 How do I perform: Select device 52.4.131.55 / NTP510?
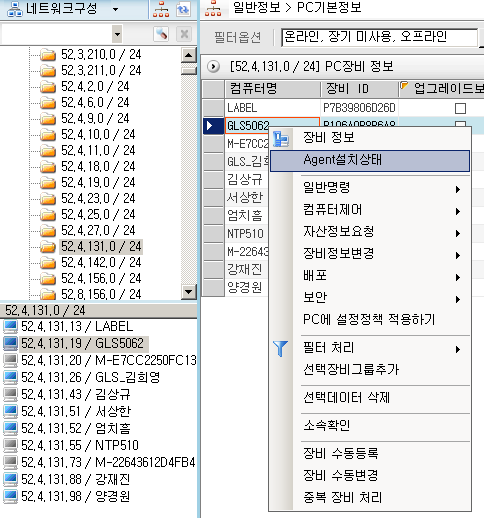(x=80, y=446)
